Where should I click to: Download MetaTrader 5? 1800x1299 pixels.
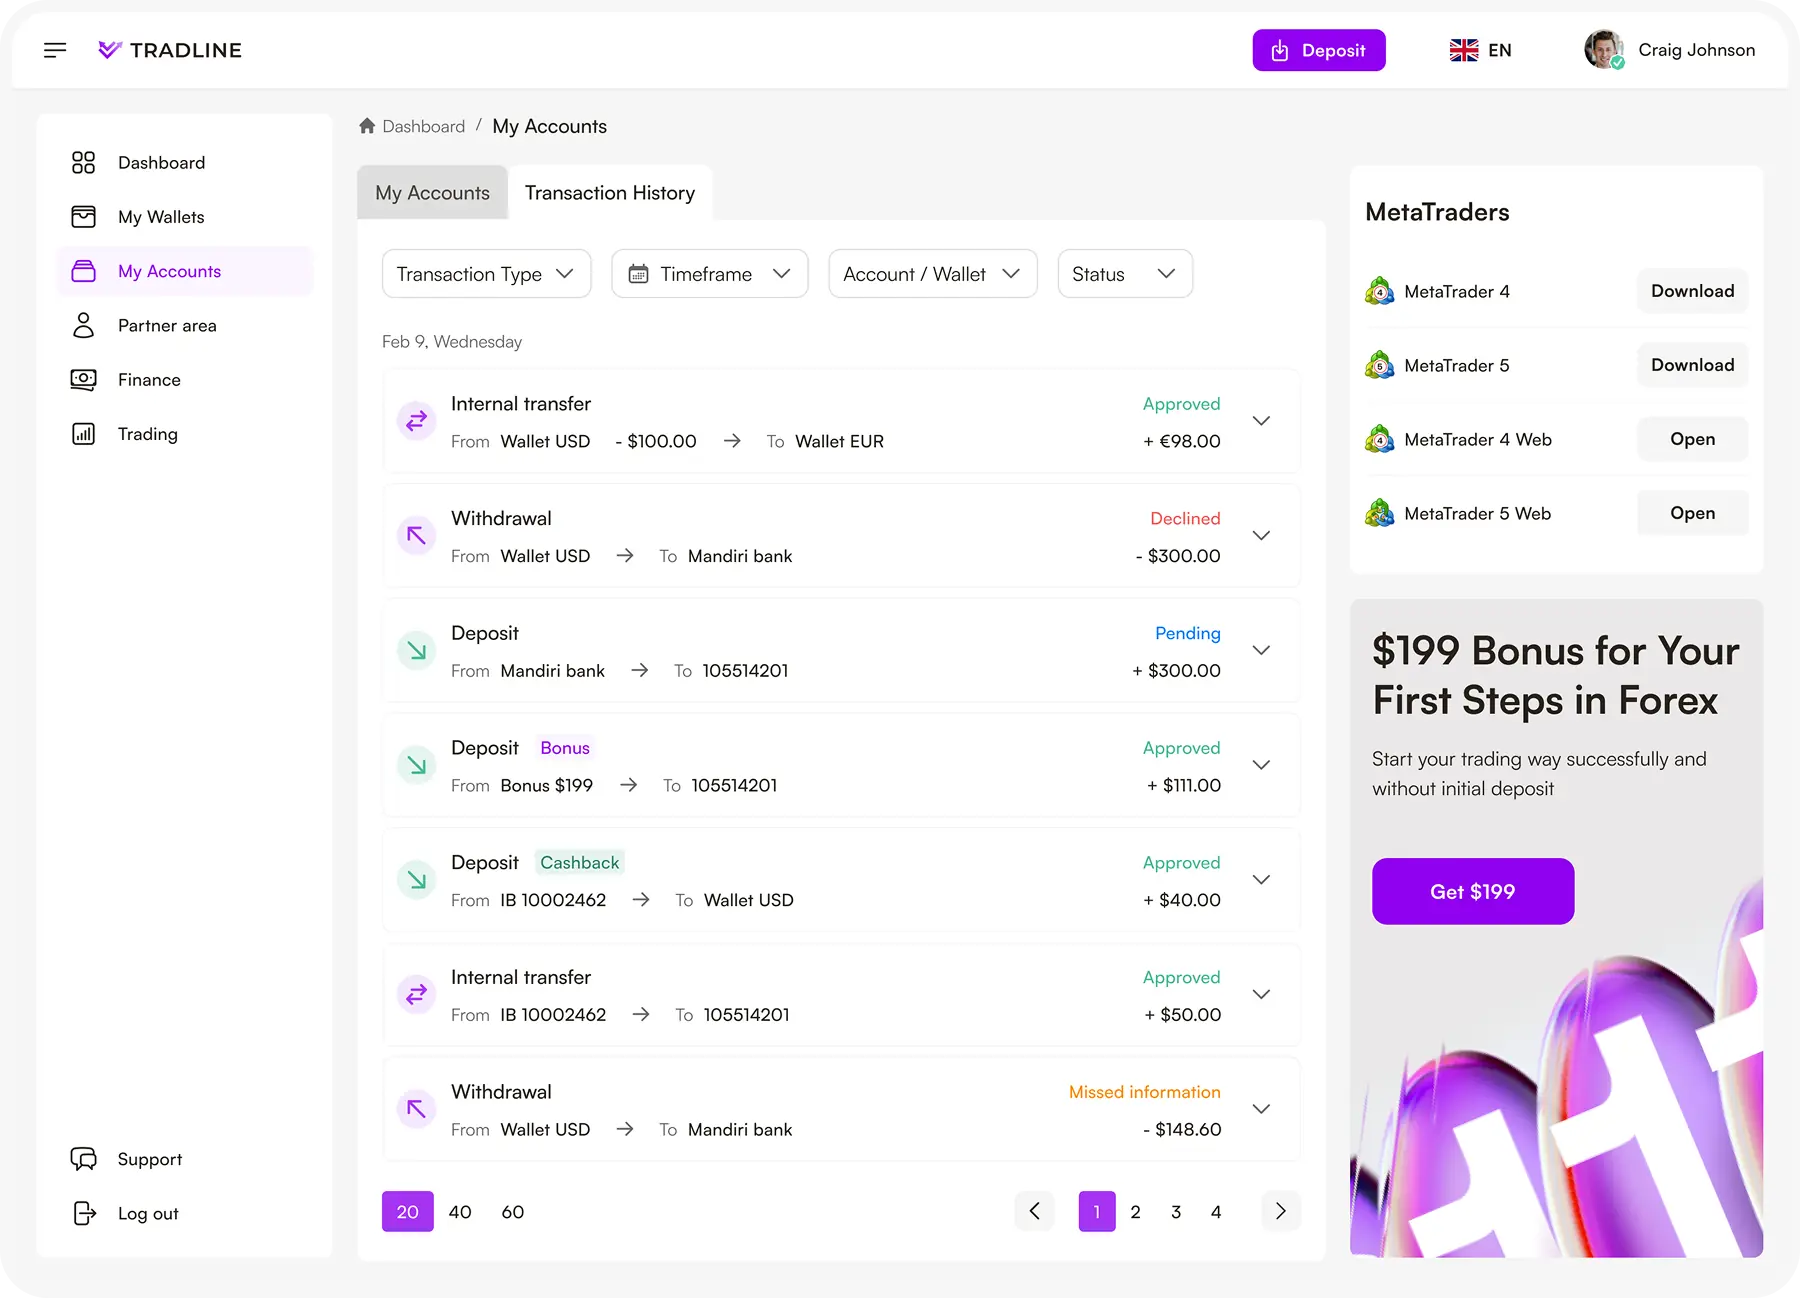tap(1692, 365)
